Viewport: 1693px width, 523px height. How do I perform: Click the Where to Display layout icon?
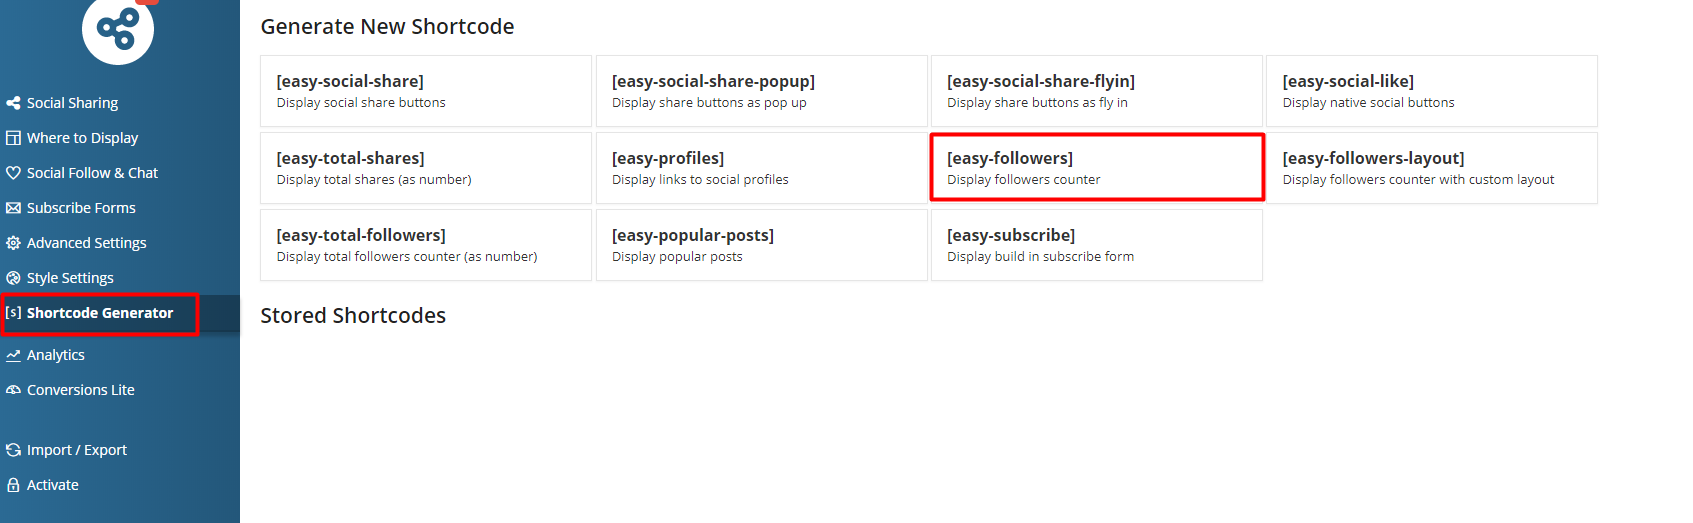coord(13,138)
